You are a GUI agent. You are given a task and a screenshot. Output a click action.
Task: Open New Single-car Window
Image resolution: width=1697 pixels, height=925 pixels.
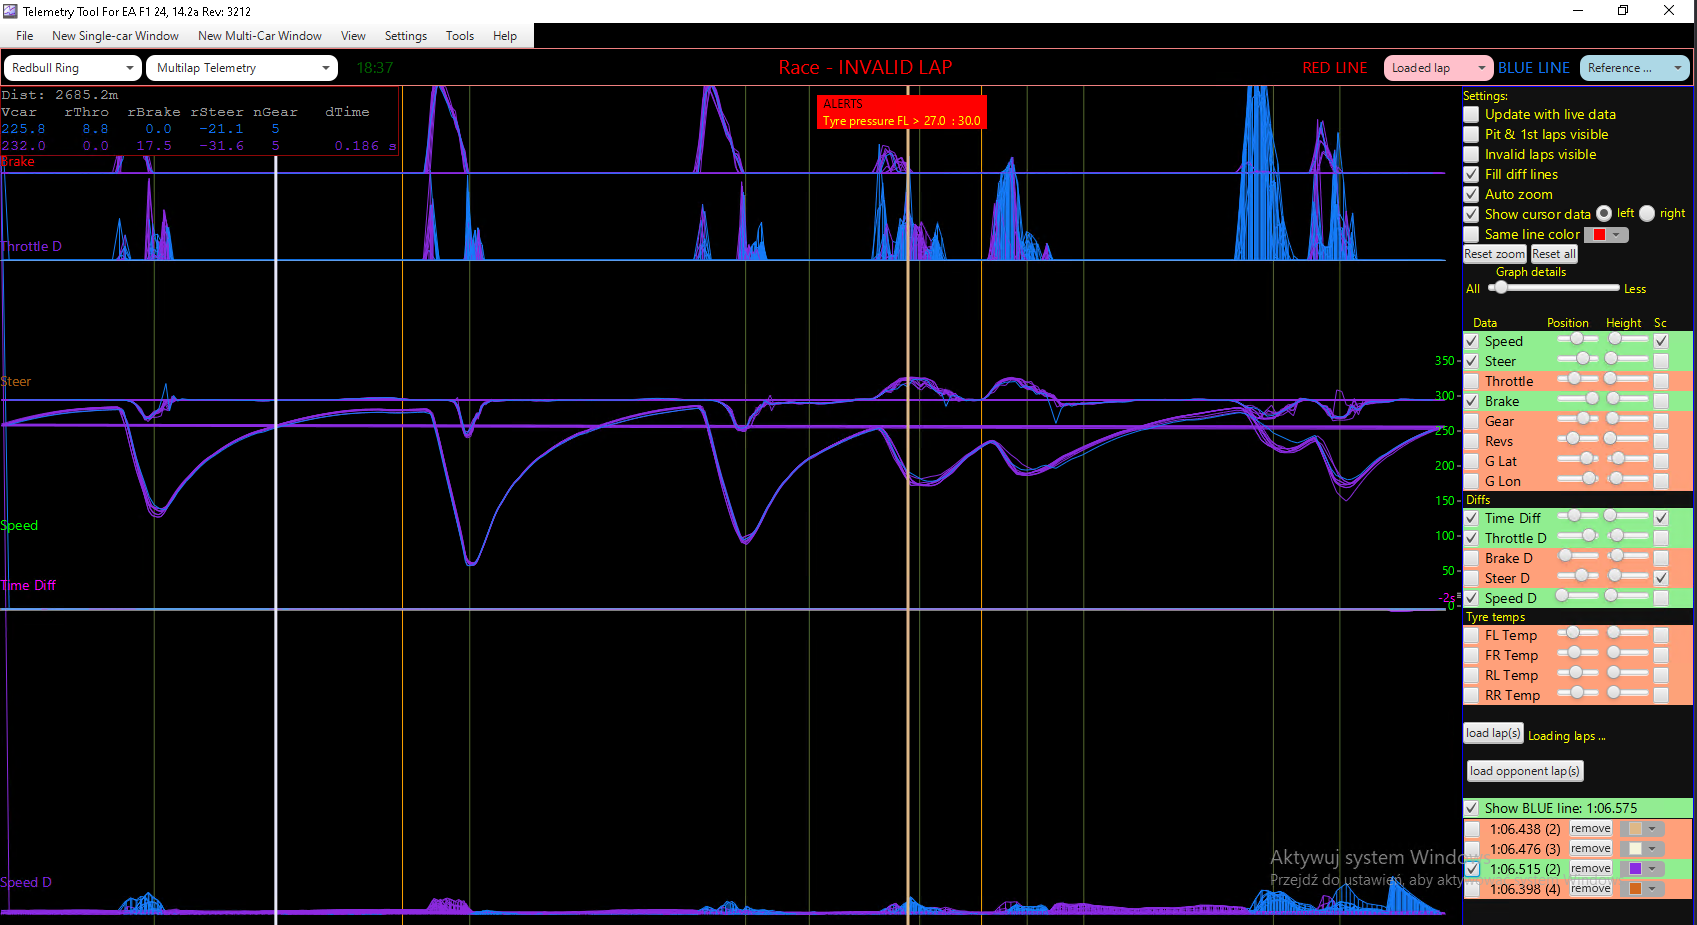115,36
